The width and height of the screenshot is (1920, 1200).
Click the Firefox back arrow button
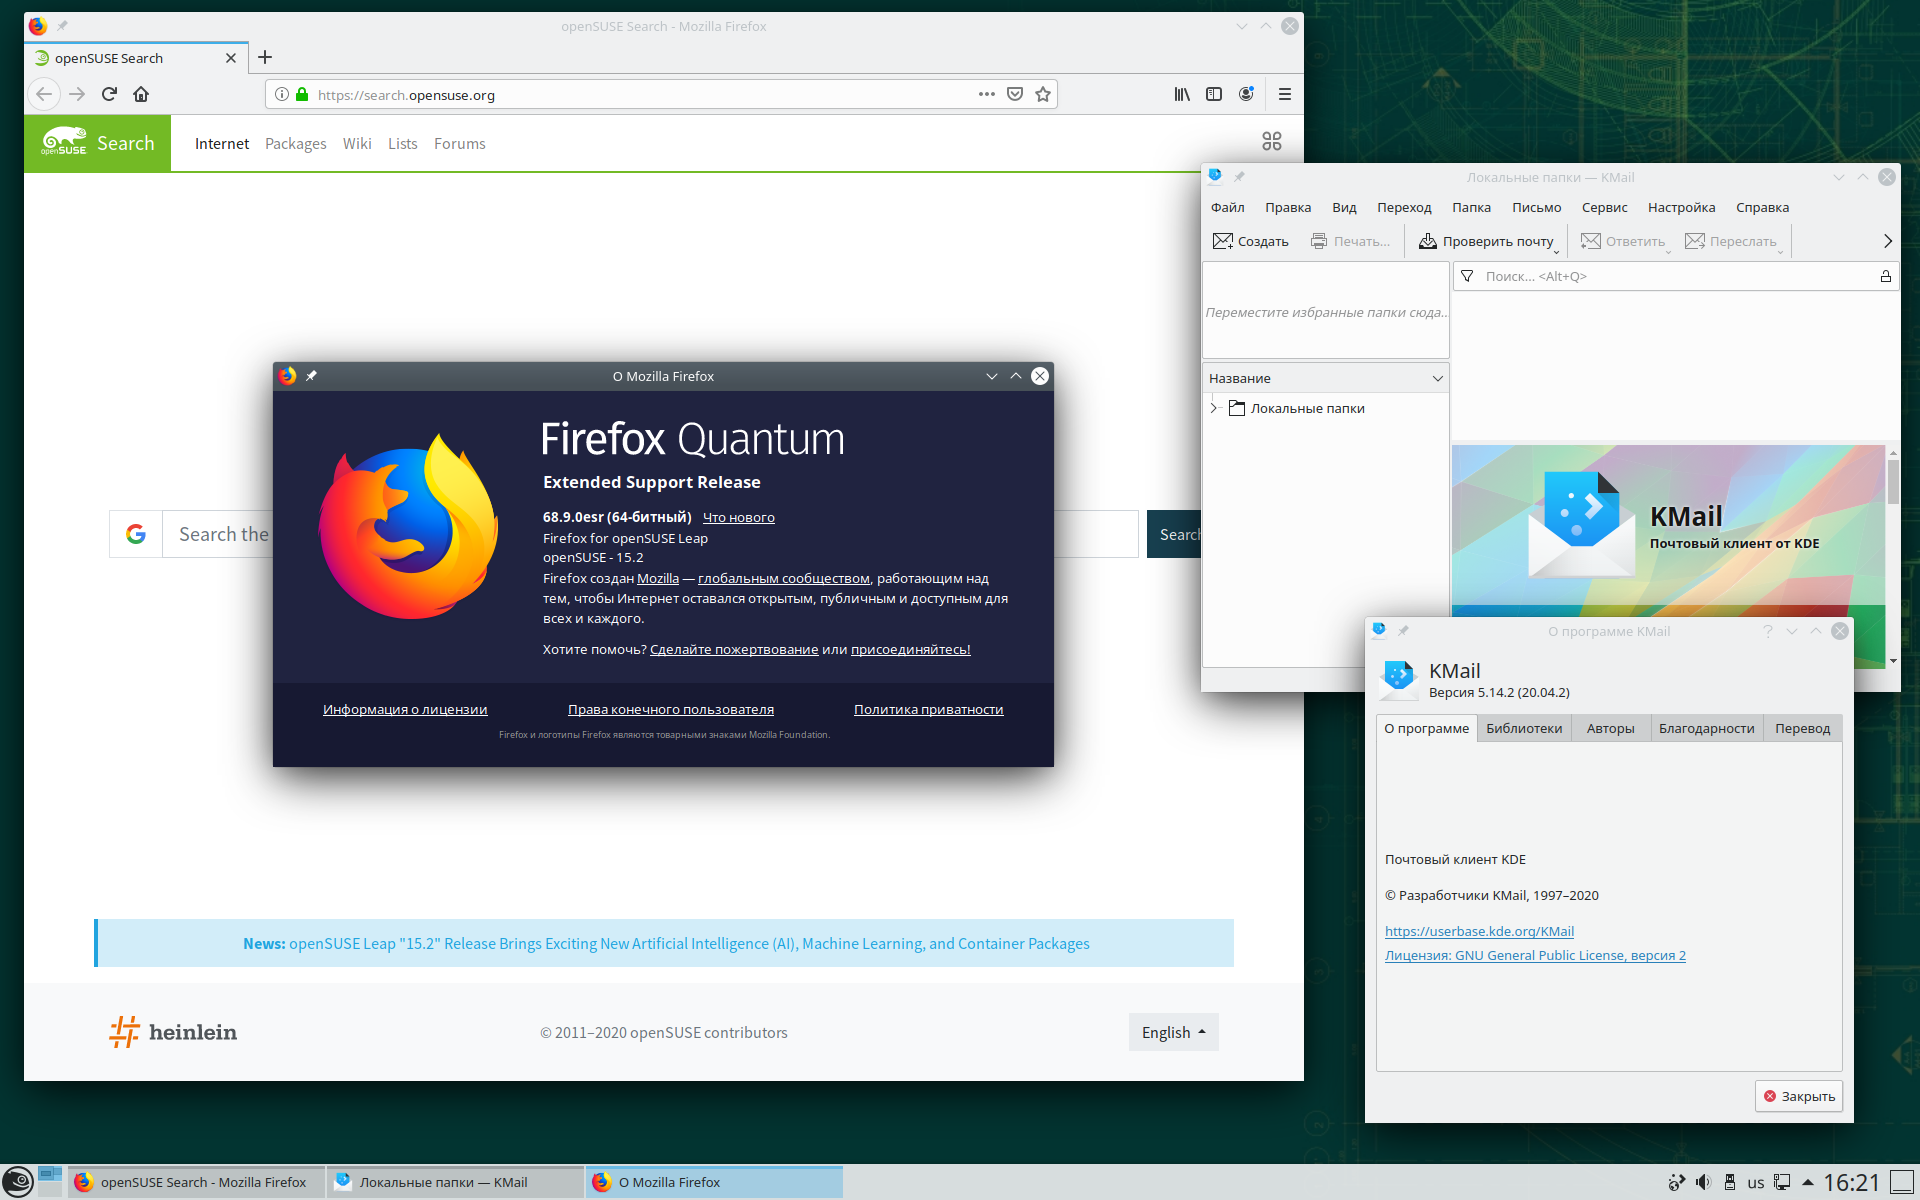[x=44, y=94]
